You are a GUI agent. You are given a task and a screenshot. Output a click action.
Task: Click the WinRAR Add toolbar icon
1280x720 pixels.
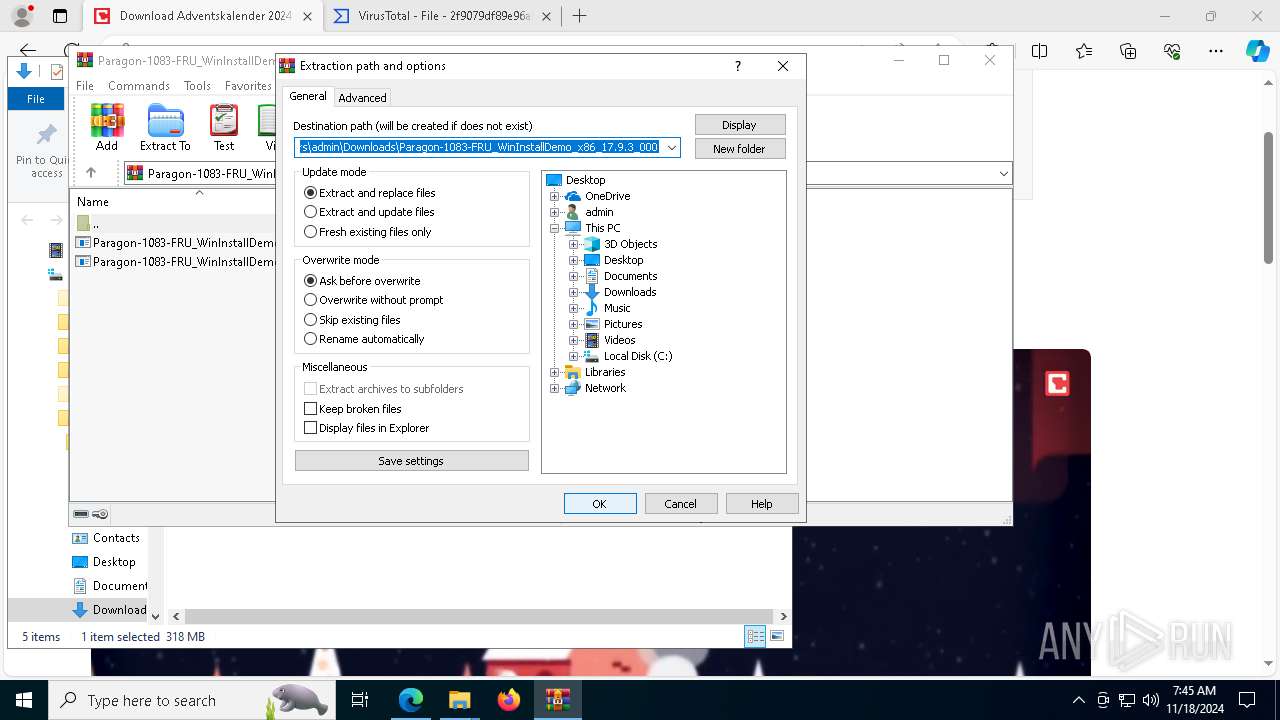(107, 127)
